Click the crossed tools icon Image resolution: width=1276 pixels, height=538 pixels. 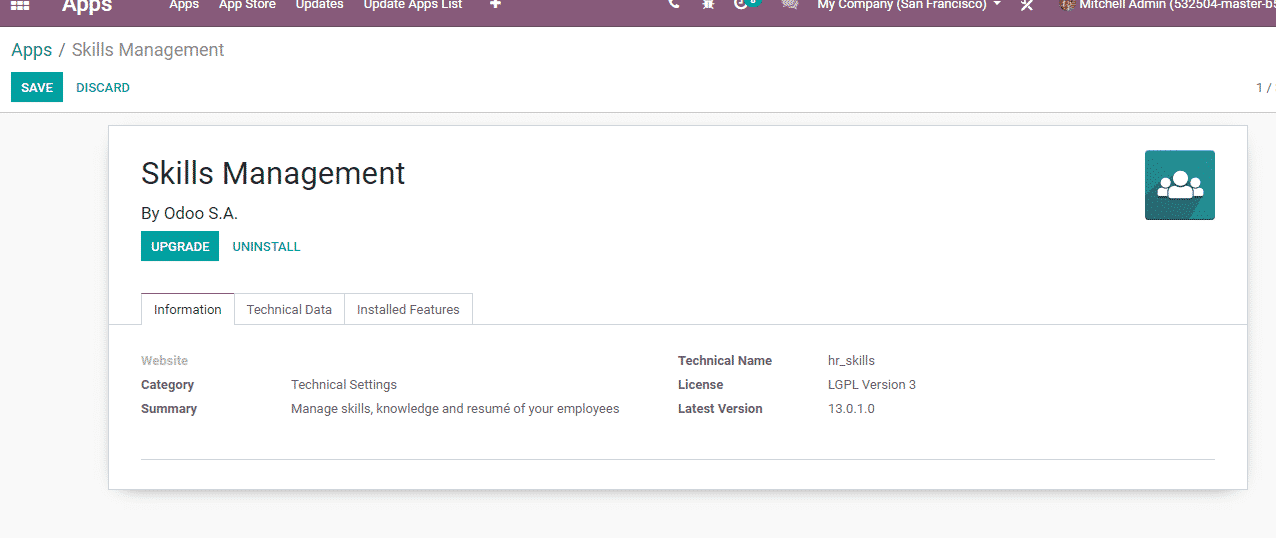point(1026,6)
